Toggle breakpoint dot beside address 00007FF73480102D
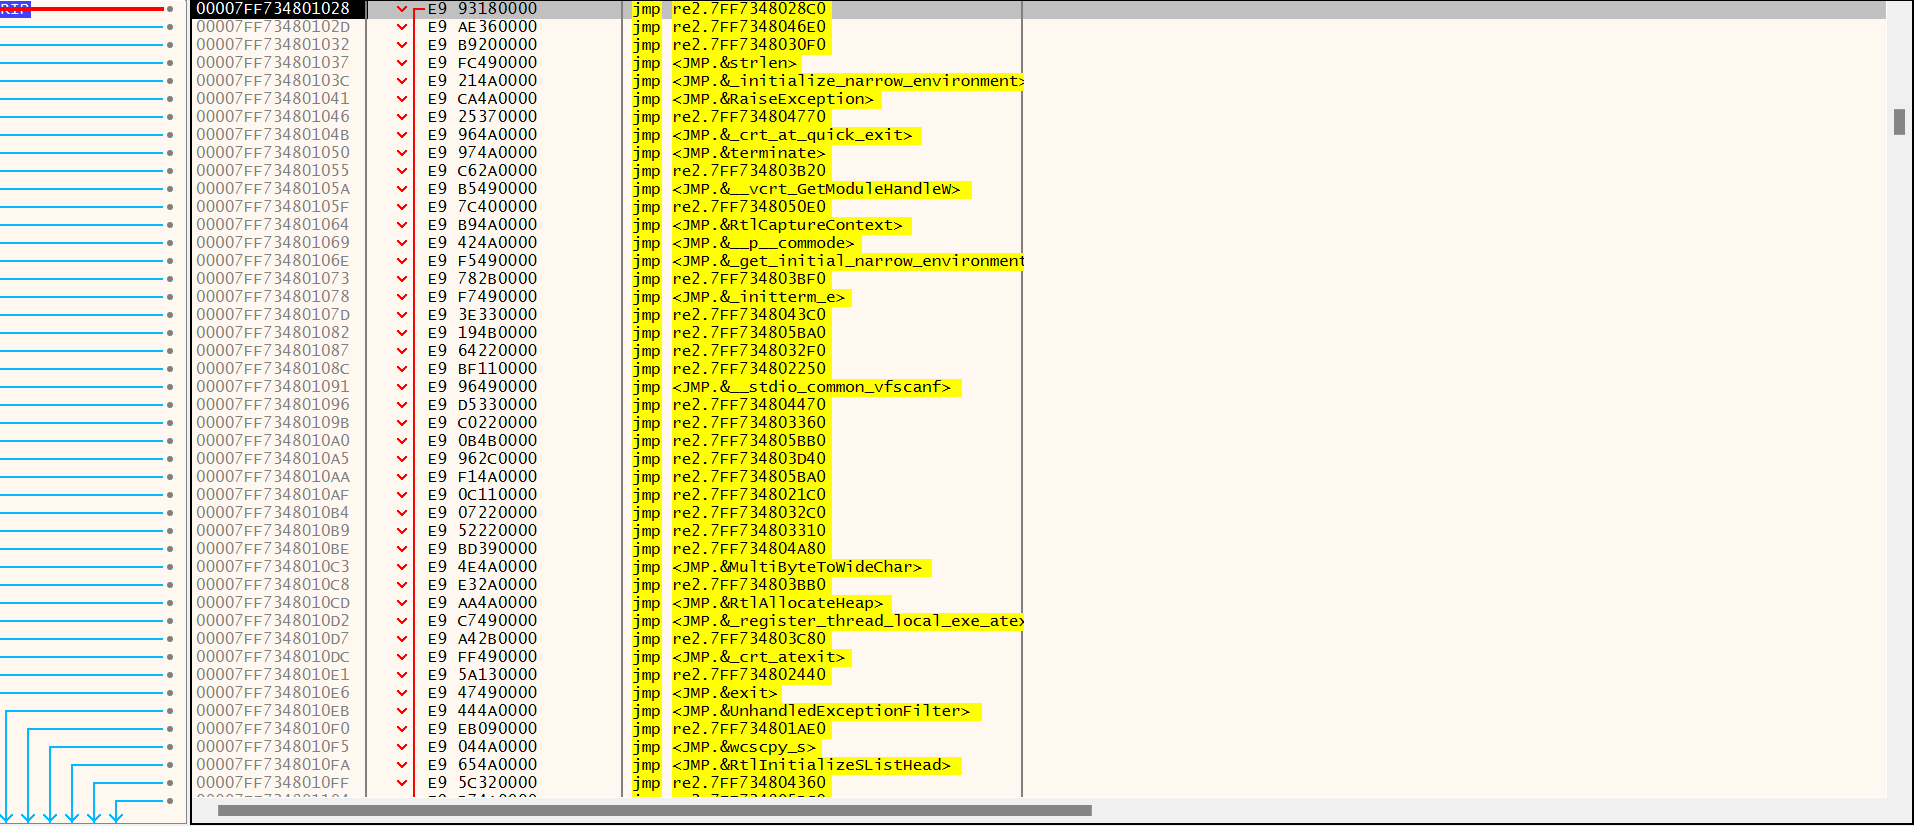Screen dimensions: 1914x826 pos(170,27)
